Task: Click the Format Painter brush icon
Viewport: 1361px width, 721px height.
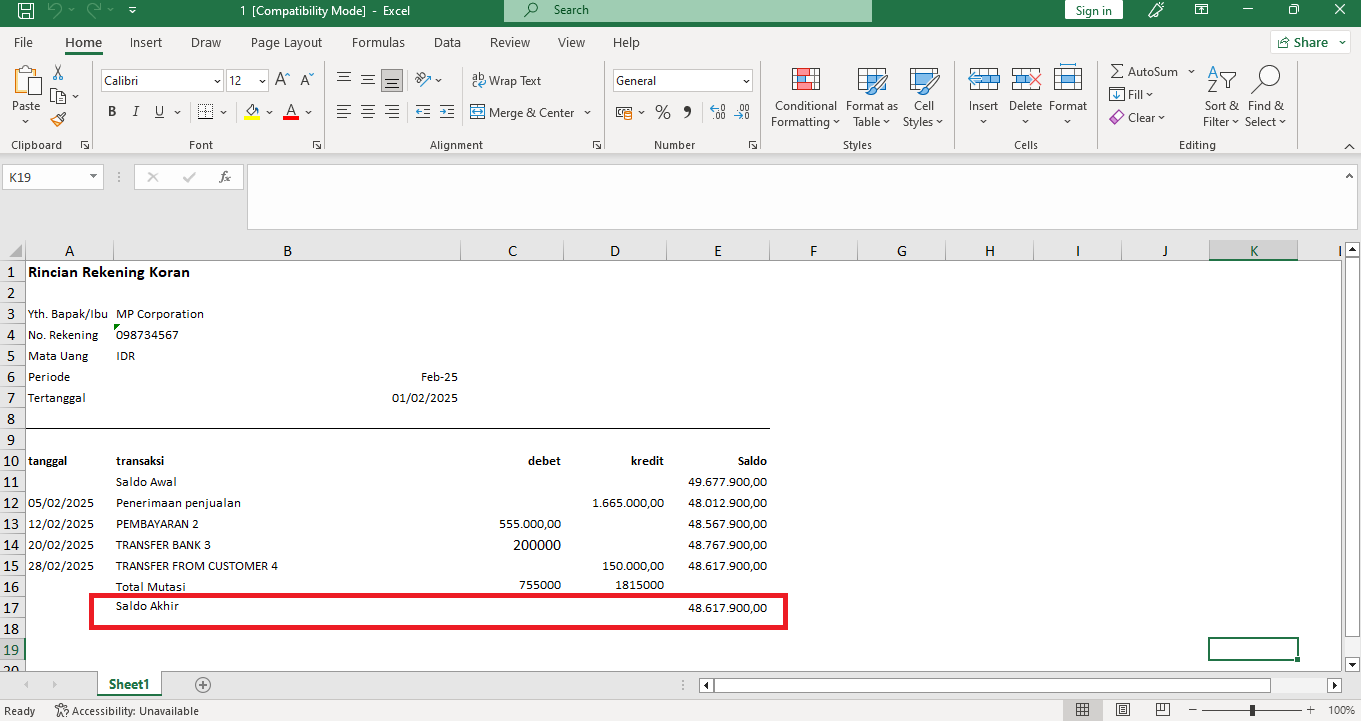Action: (58, 119)
